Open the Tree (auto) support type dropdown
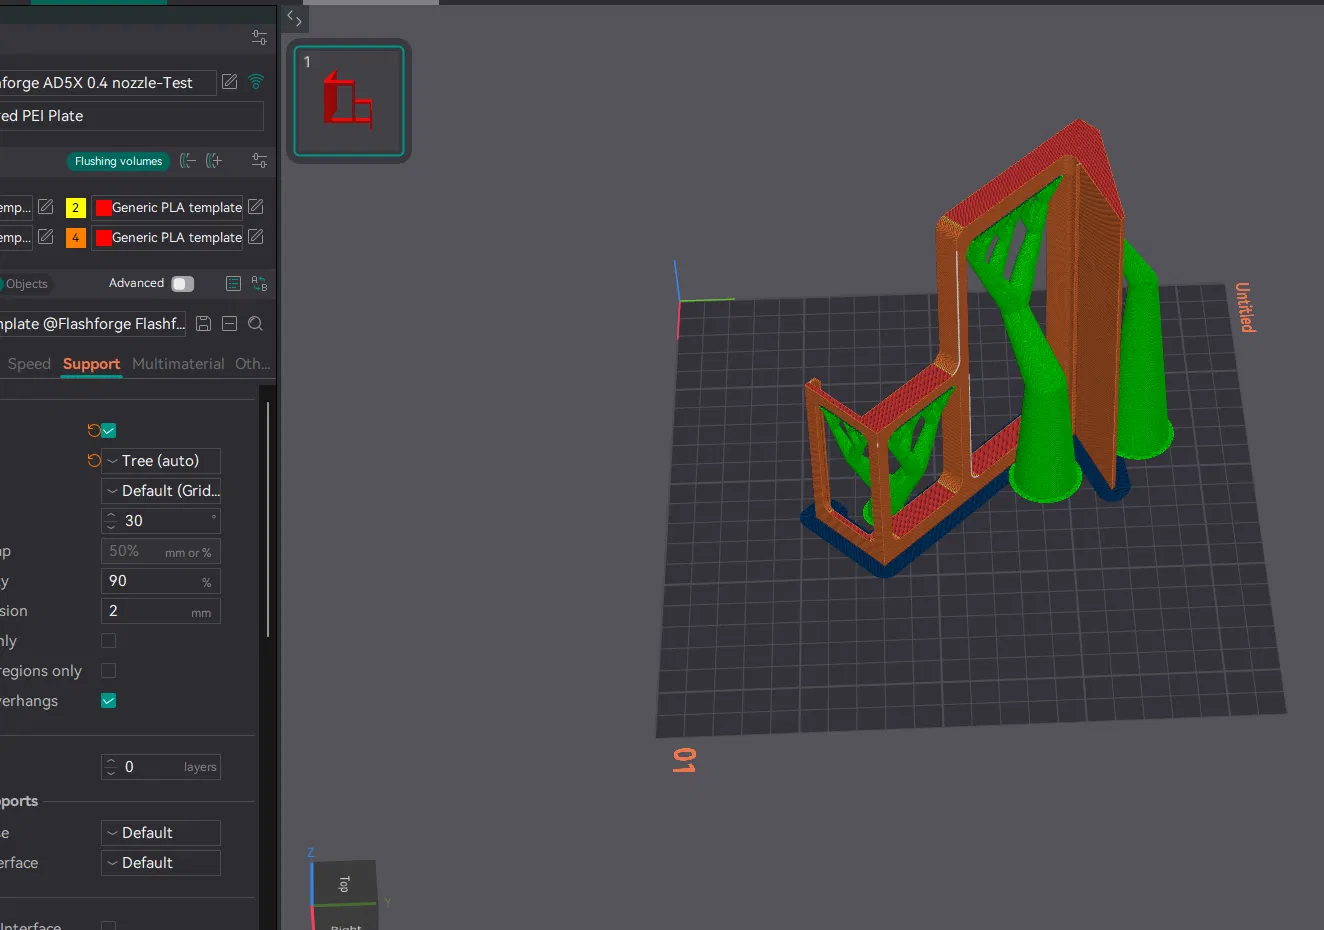This screenshot has height=930, width=1324. click(161, 461)
